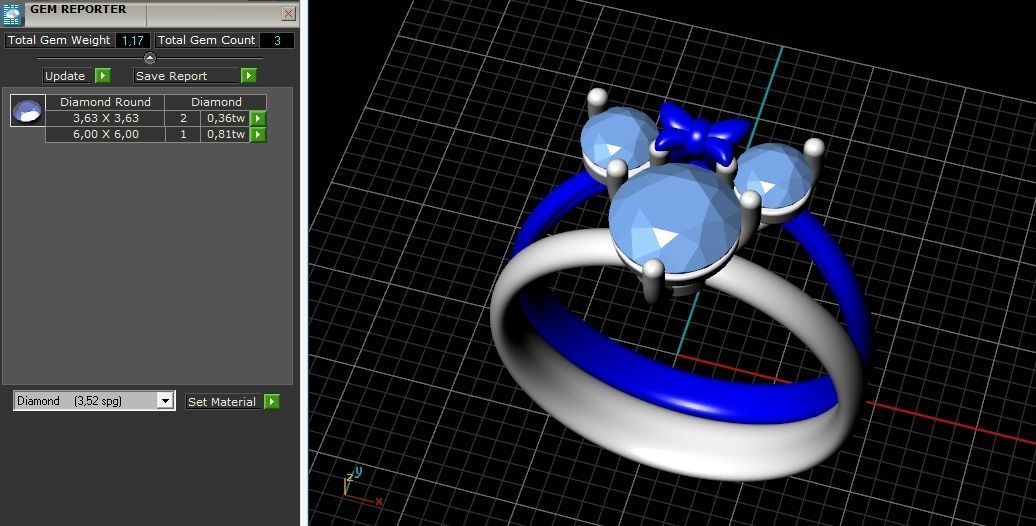Select the 3,63 X 3,63 size cell
Image resolution: width=1036 pixels, height=526 pixels.
click(105, 118)
